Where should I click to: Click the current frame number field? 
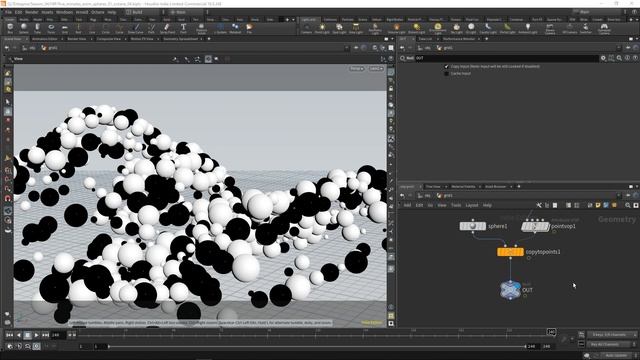[58, 335]
